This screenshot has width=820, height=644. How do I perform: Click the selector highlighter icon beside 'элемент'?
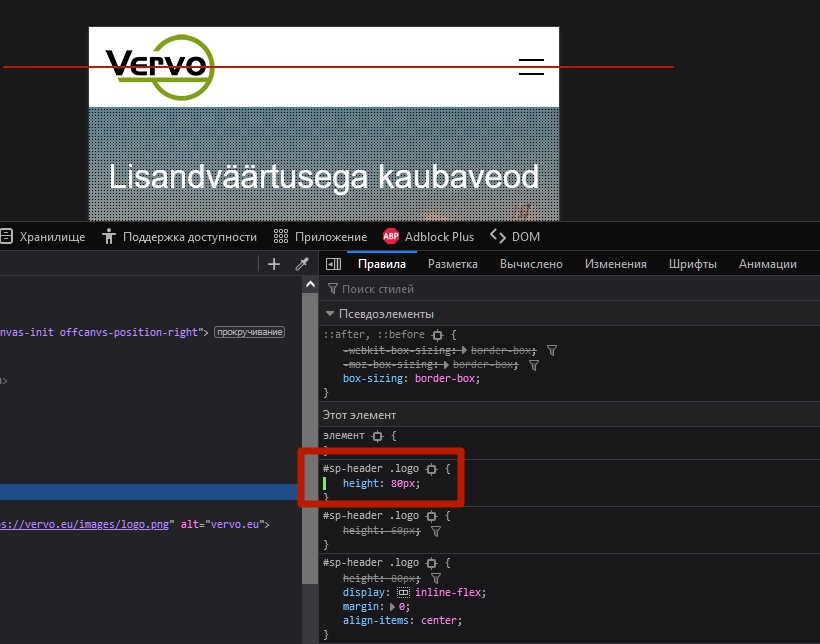click(x=377, y=436)
